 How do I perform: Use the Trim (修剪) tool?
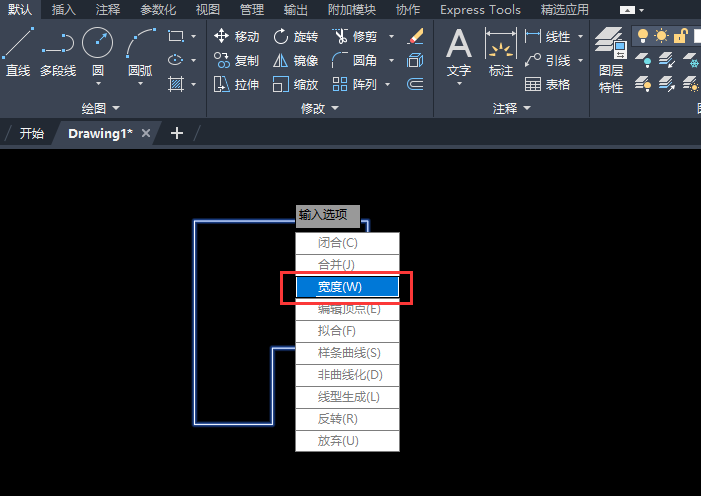point(355,36)
